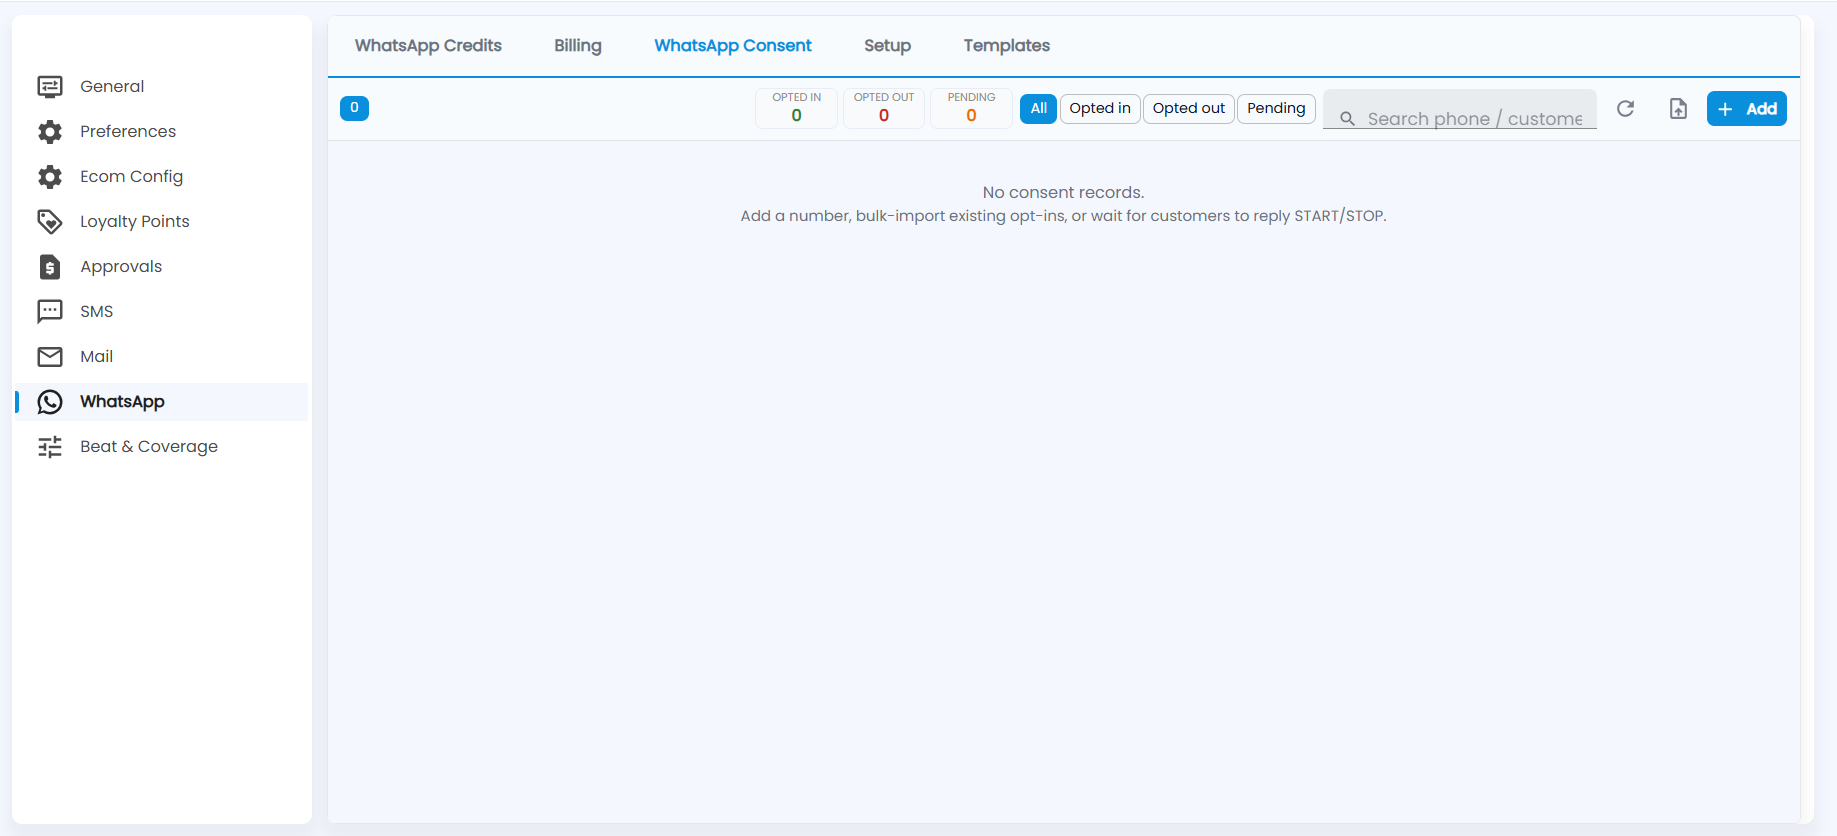
Task: Click the OPTED OUT count card
Action: coord(884,108)
